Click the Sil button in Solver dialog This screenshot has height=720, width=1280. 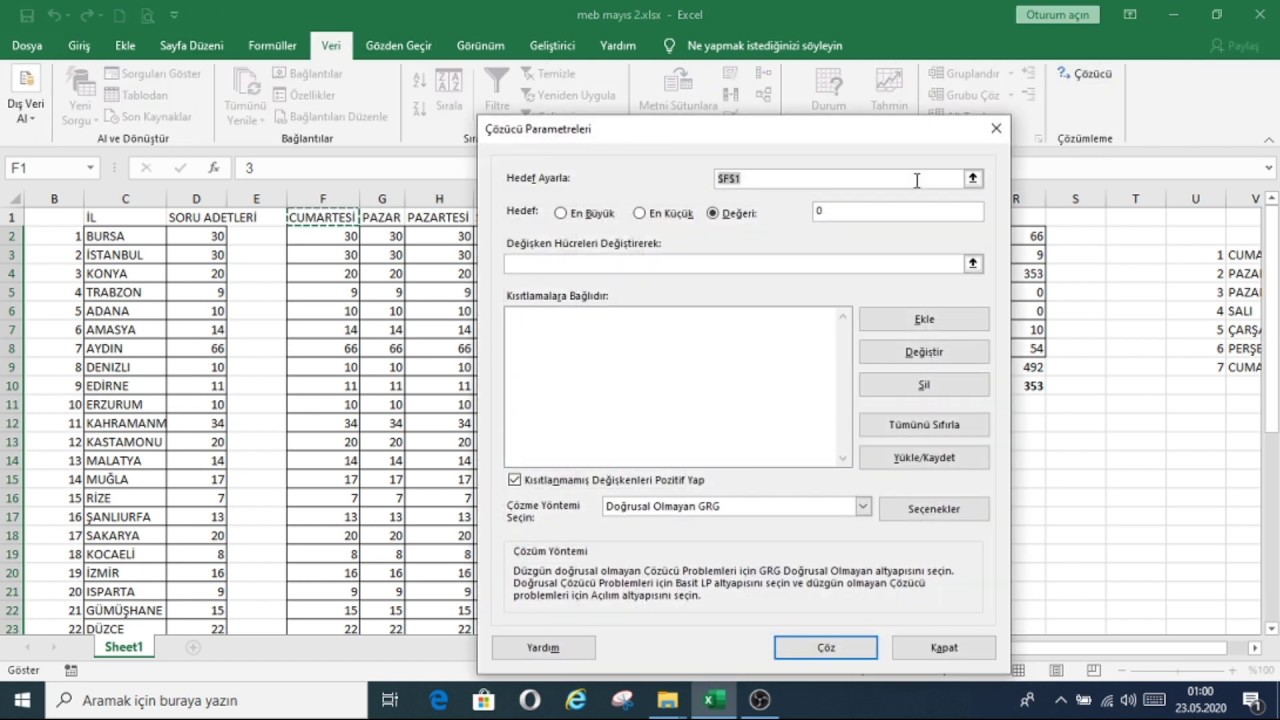tap(924, 385)
